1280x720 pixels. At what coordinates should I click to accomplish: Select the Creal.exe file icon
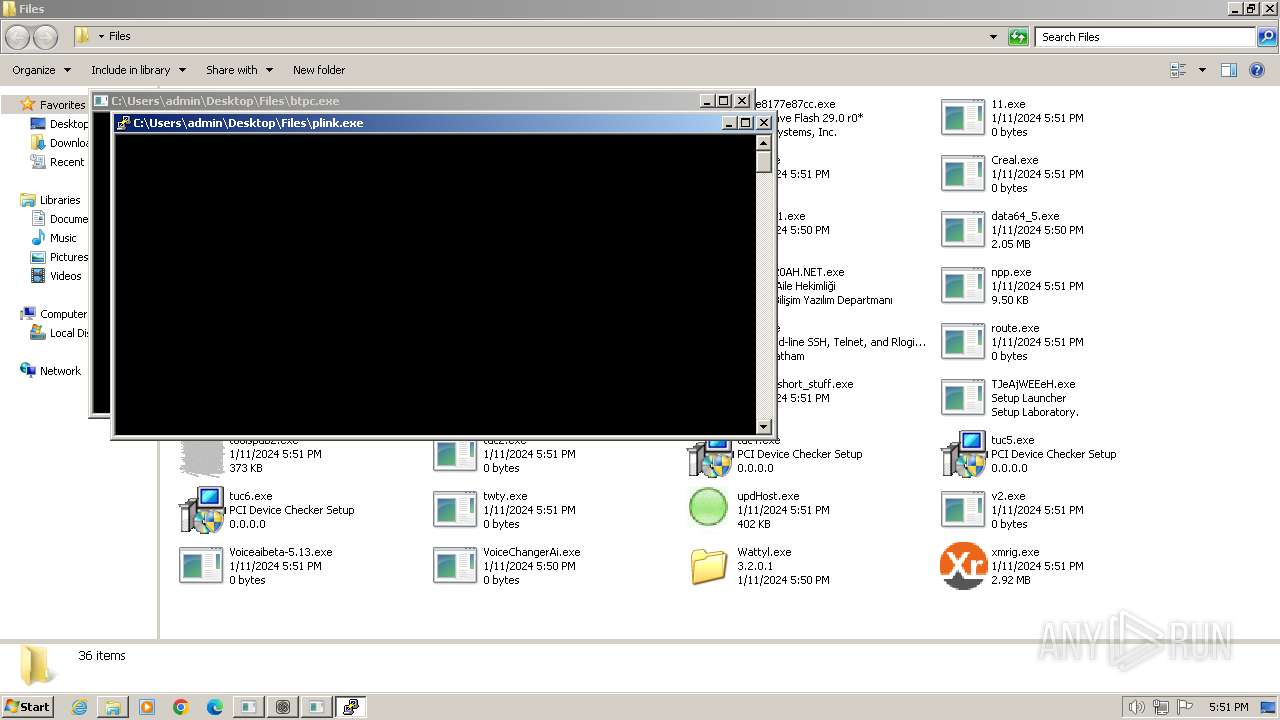963,174
